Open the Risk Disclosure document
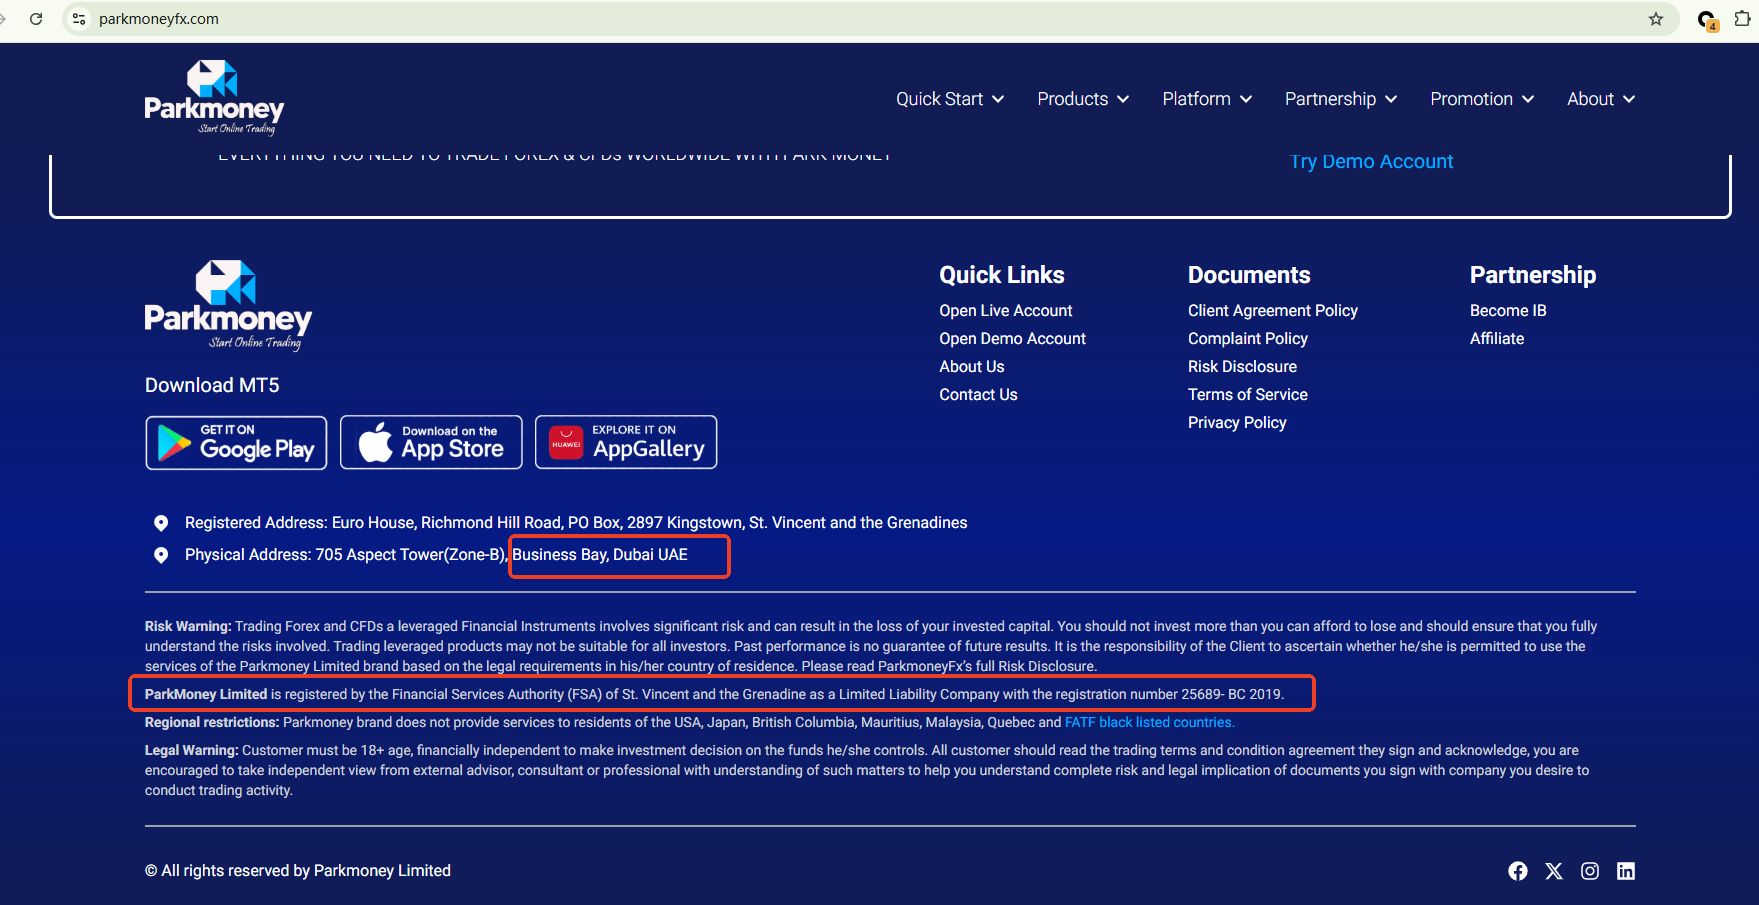Image resolution: width=1759 pixels, height=905 pixels. (x=1242, y=367)
